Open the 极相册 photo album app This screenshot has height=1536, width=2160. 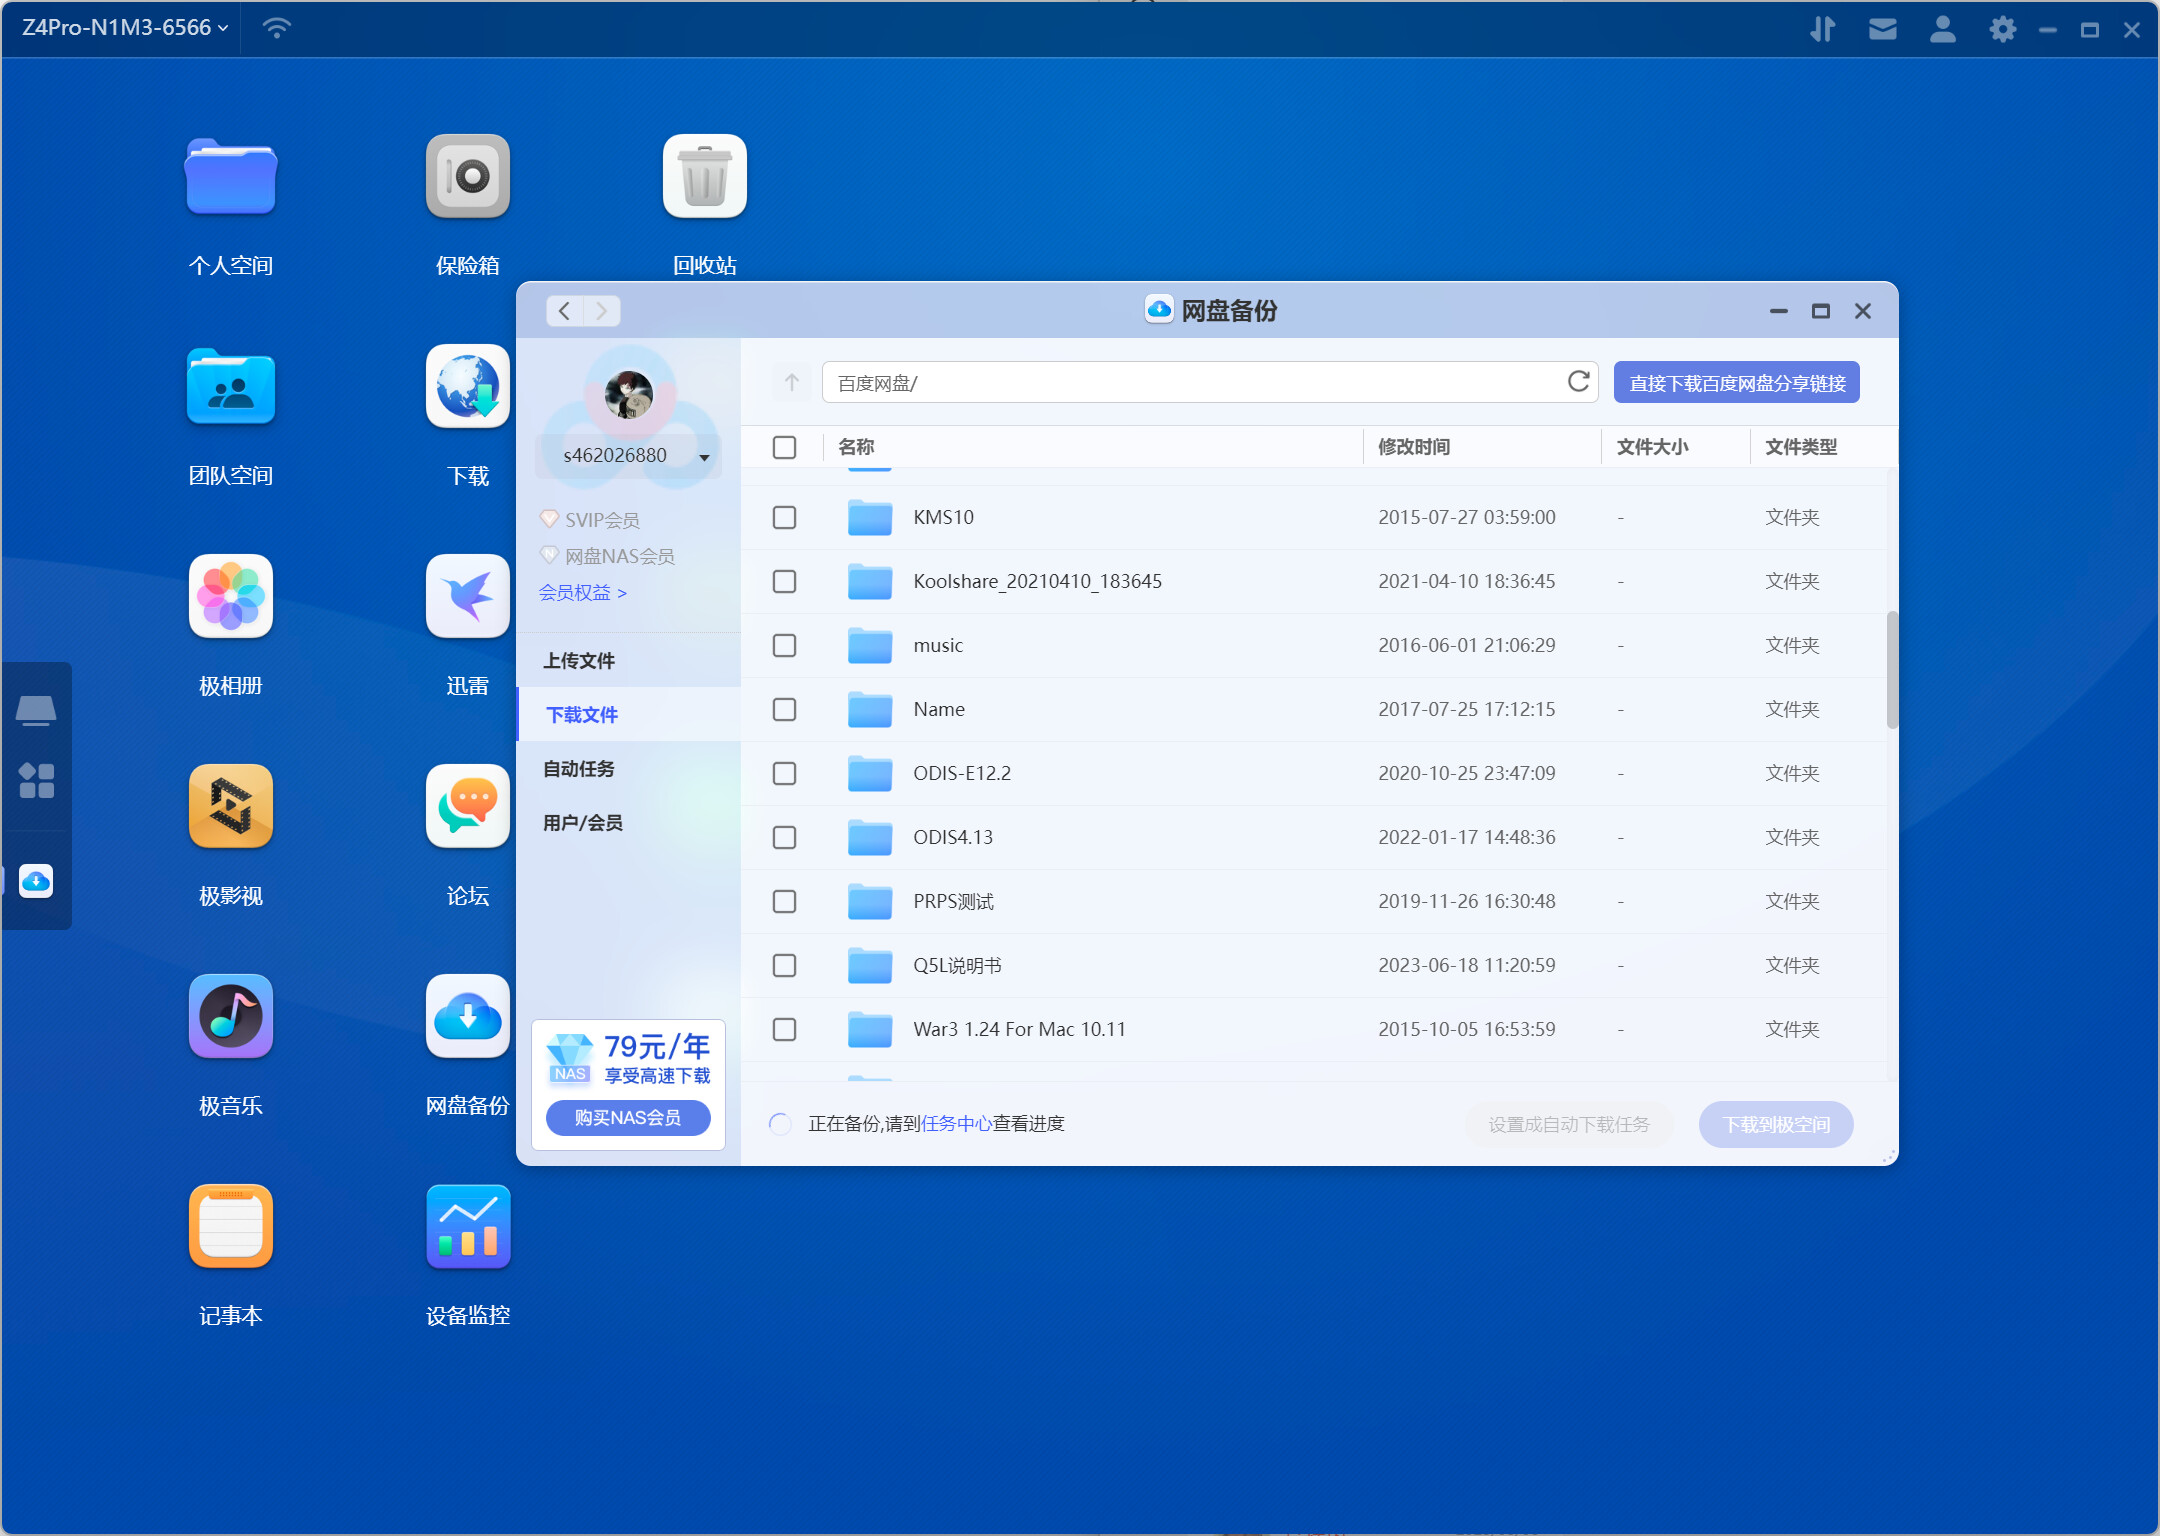coord(230,597)
